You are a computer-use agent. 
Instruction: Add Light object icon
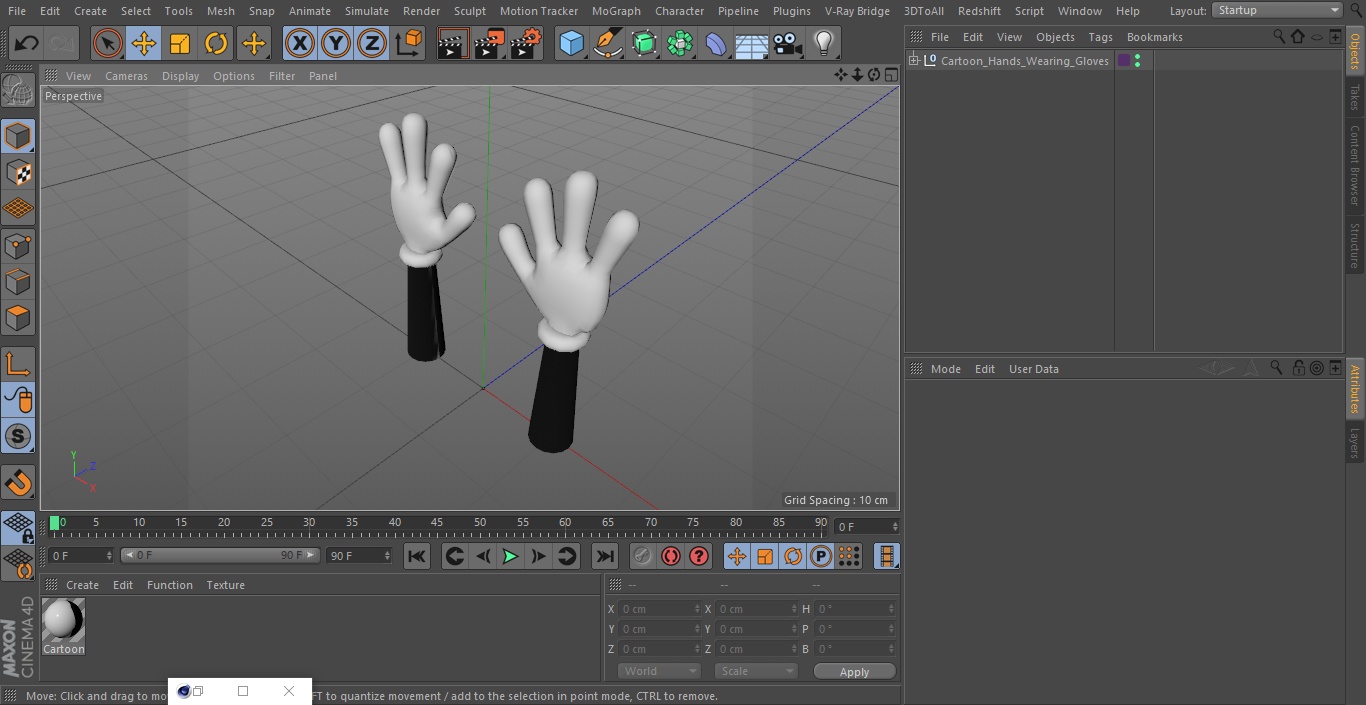point(823,43)
